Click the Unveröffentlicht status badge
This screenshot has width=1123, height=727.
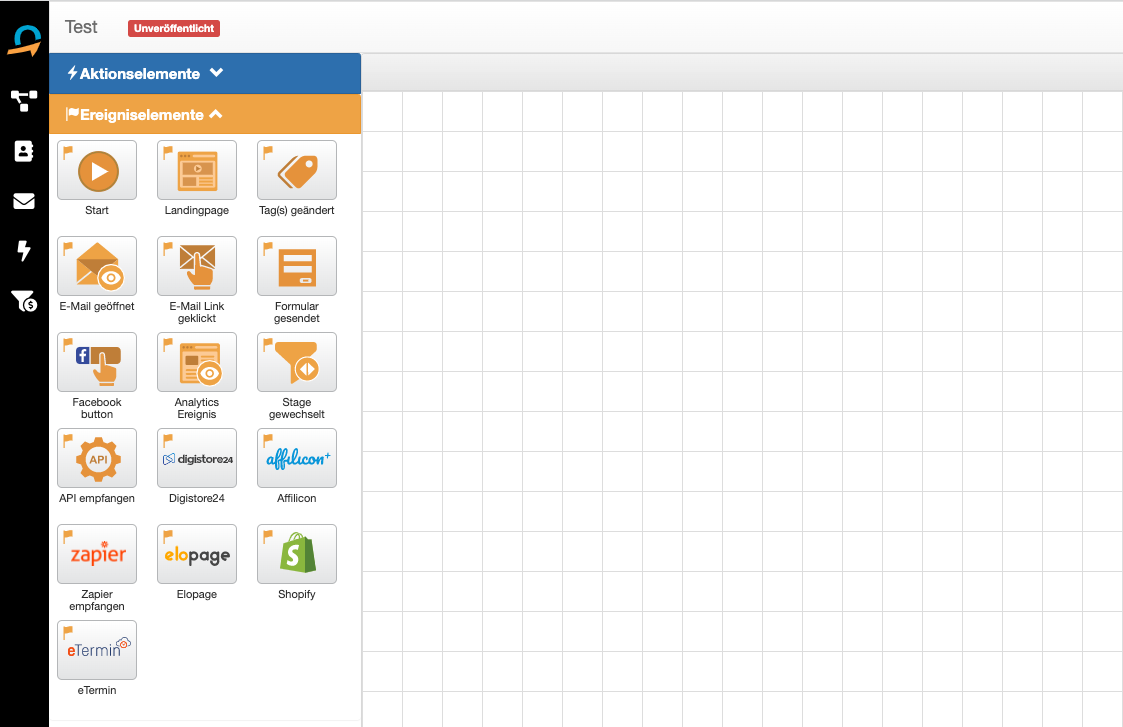(174, 28)
